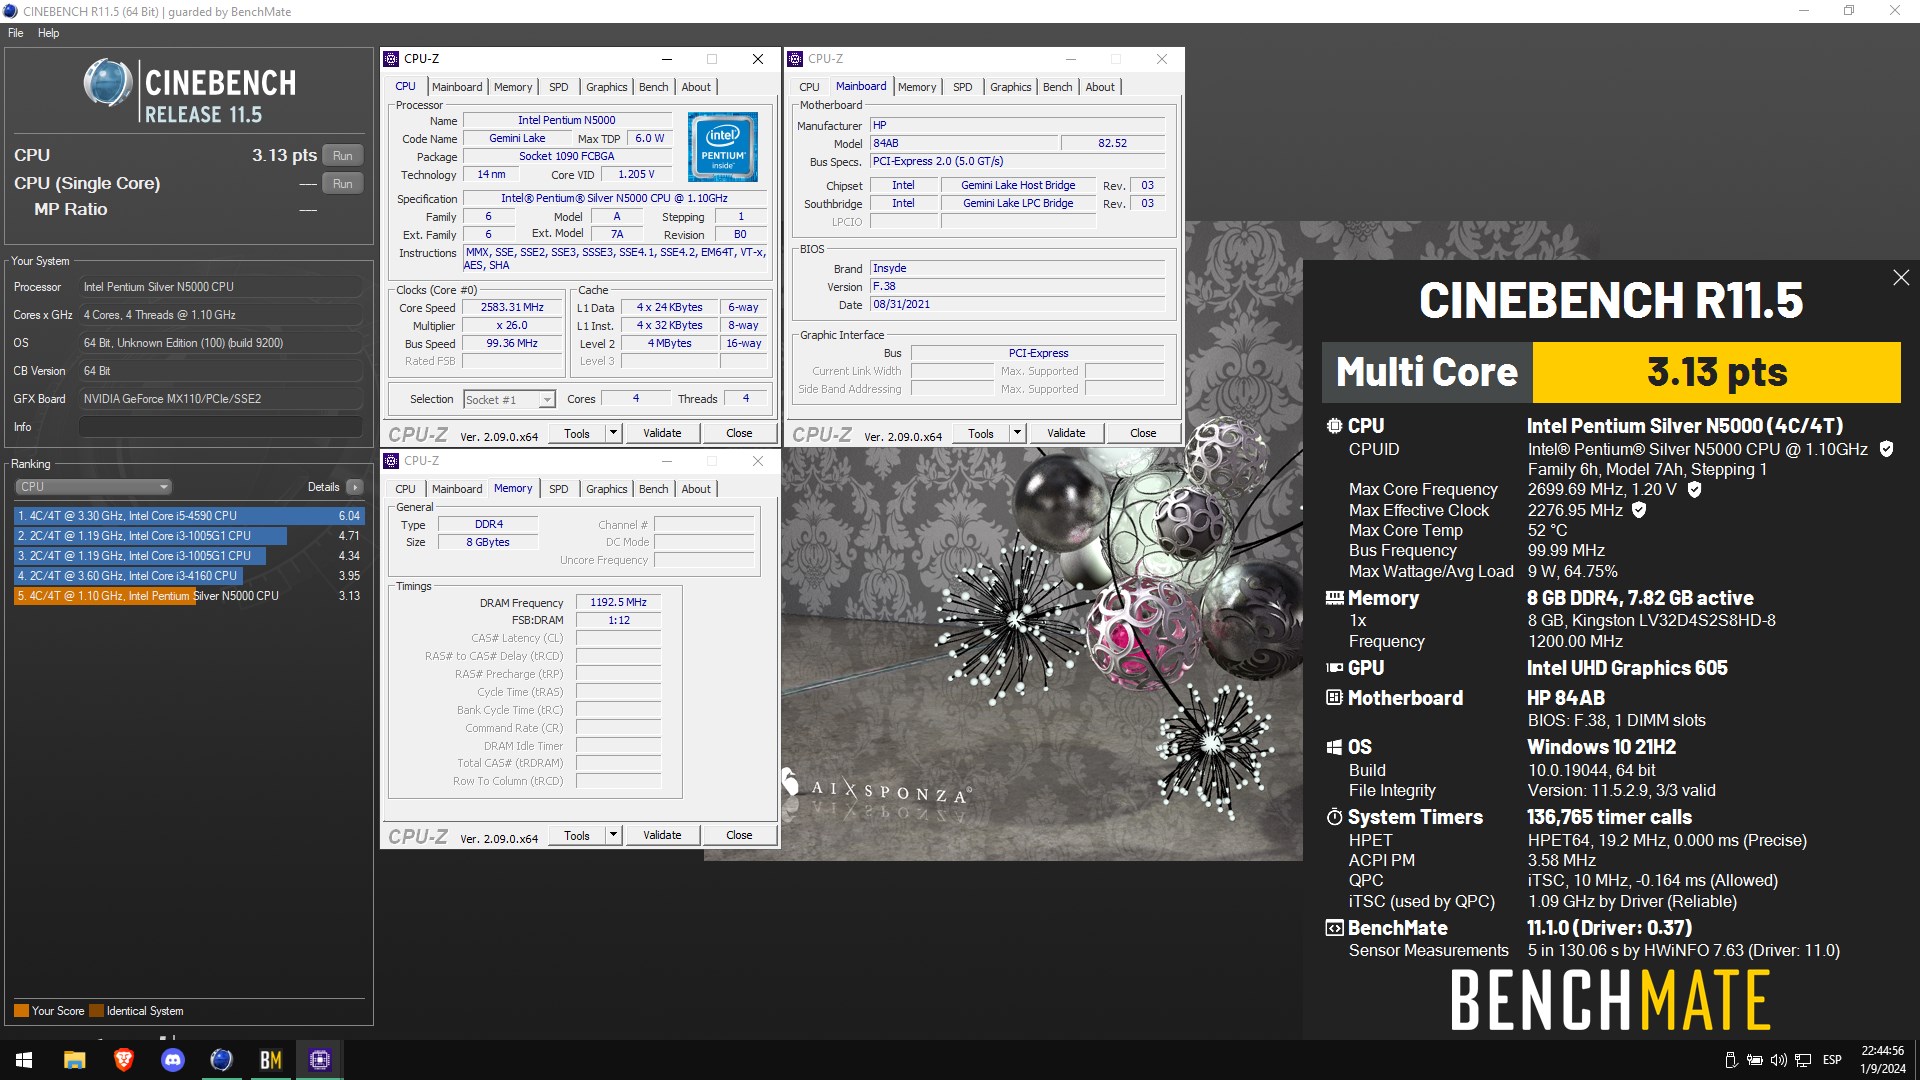This screenshot has height=1080, width=1920.
Task: Open File Explorer from taskbar
Action: 74,1060
